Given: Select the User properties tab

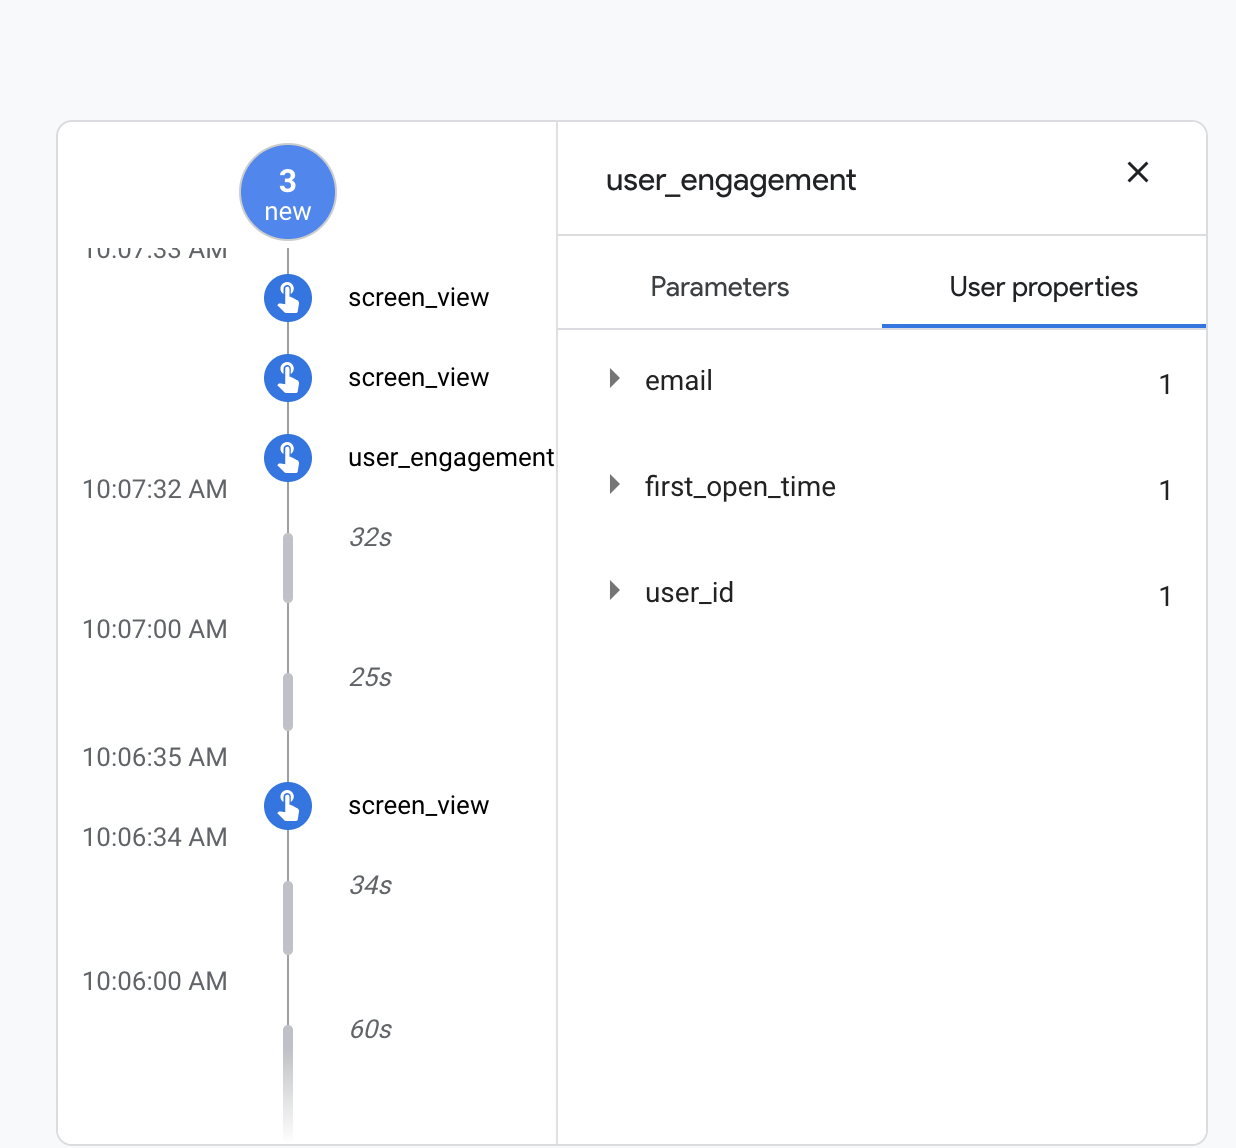Looking at the screenshot, I should pos(1043,287).
